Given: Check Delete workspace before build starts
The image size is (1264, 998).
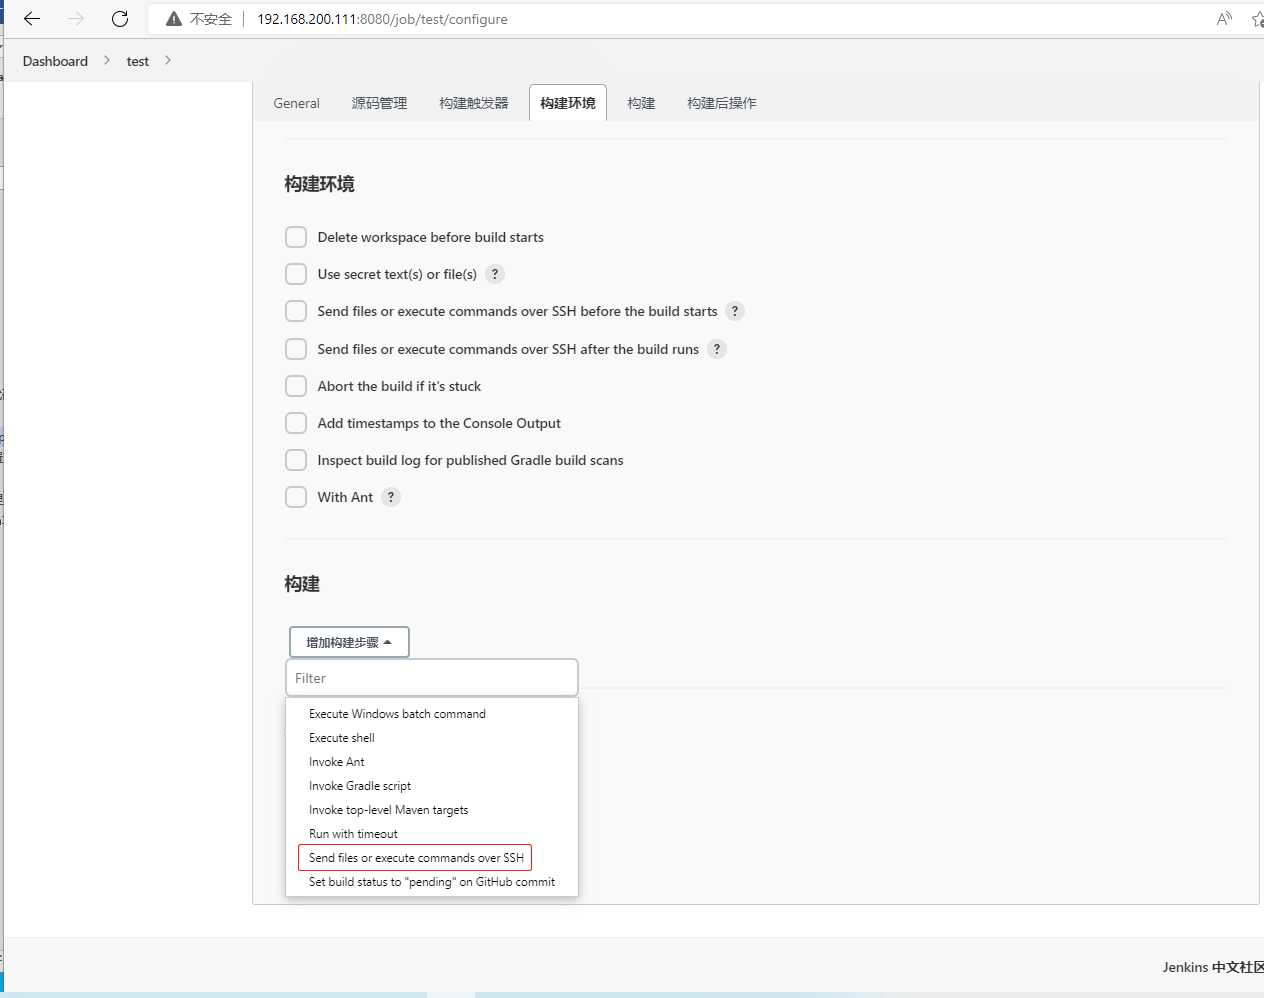Looking at the screenshot, I should coord(296,237).
